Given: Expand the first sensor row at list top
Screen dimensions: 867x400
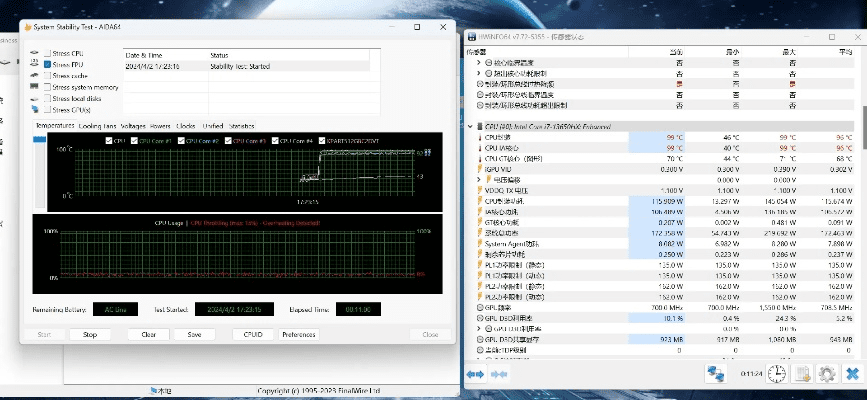Looking at the screenshot, I should [x=479, y=64].
